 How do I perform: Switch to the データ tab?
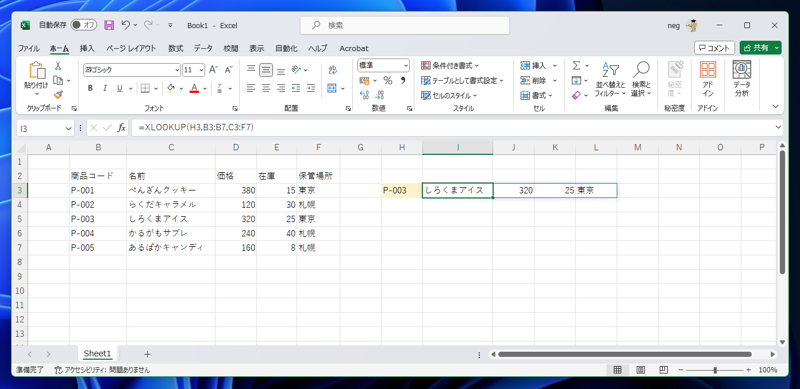coord(203,48)
